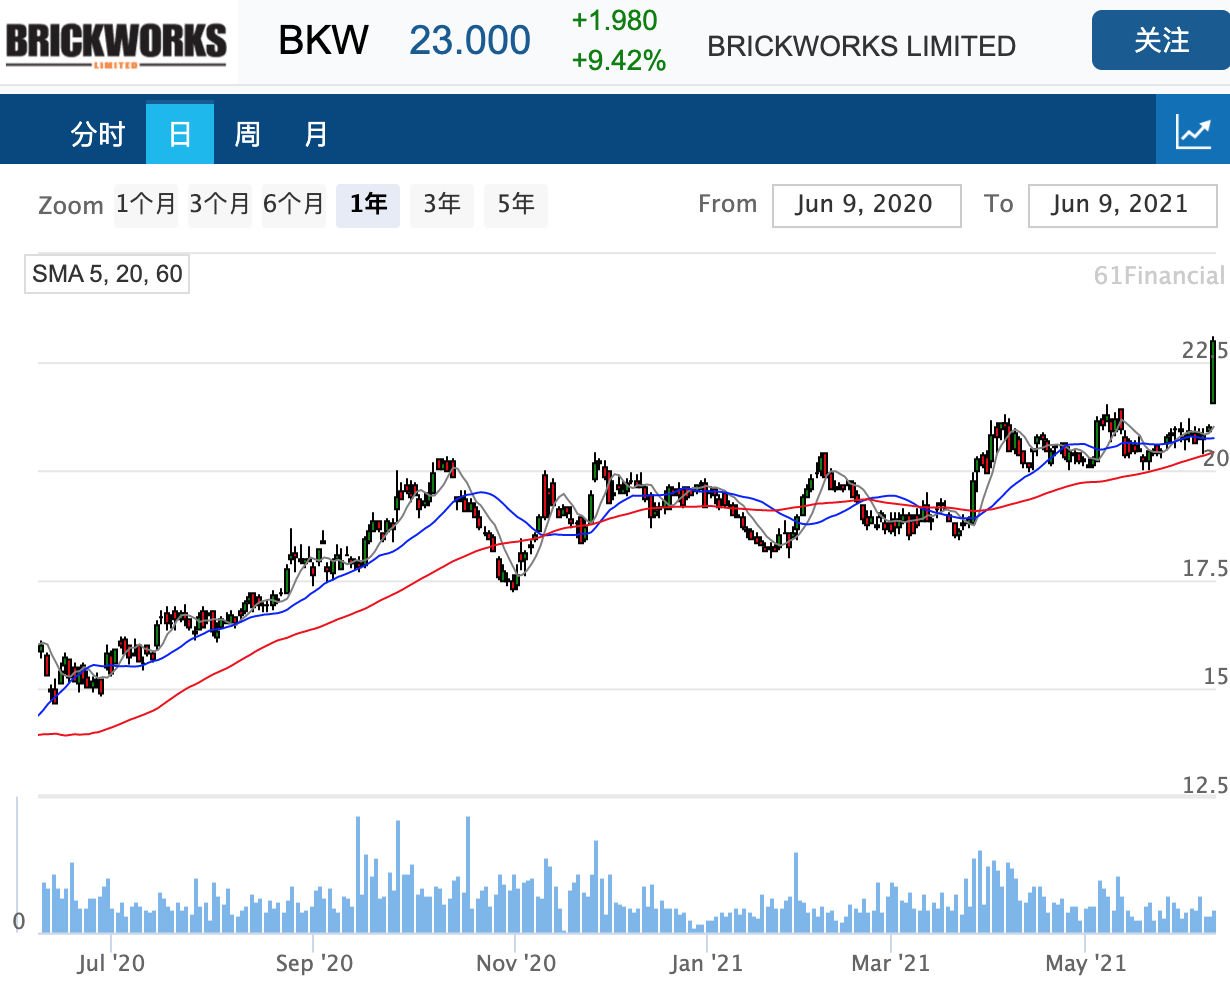This screenshot has width=1230, height=998.
Task: Click the Nov '20 axis label
Action: (x=516, y=963)
